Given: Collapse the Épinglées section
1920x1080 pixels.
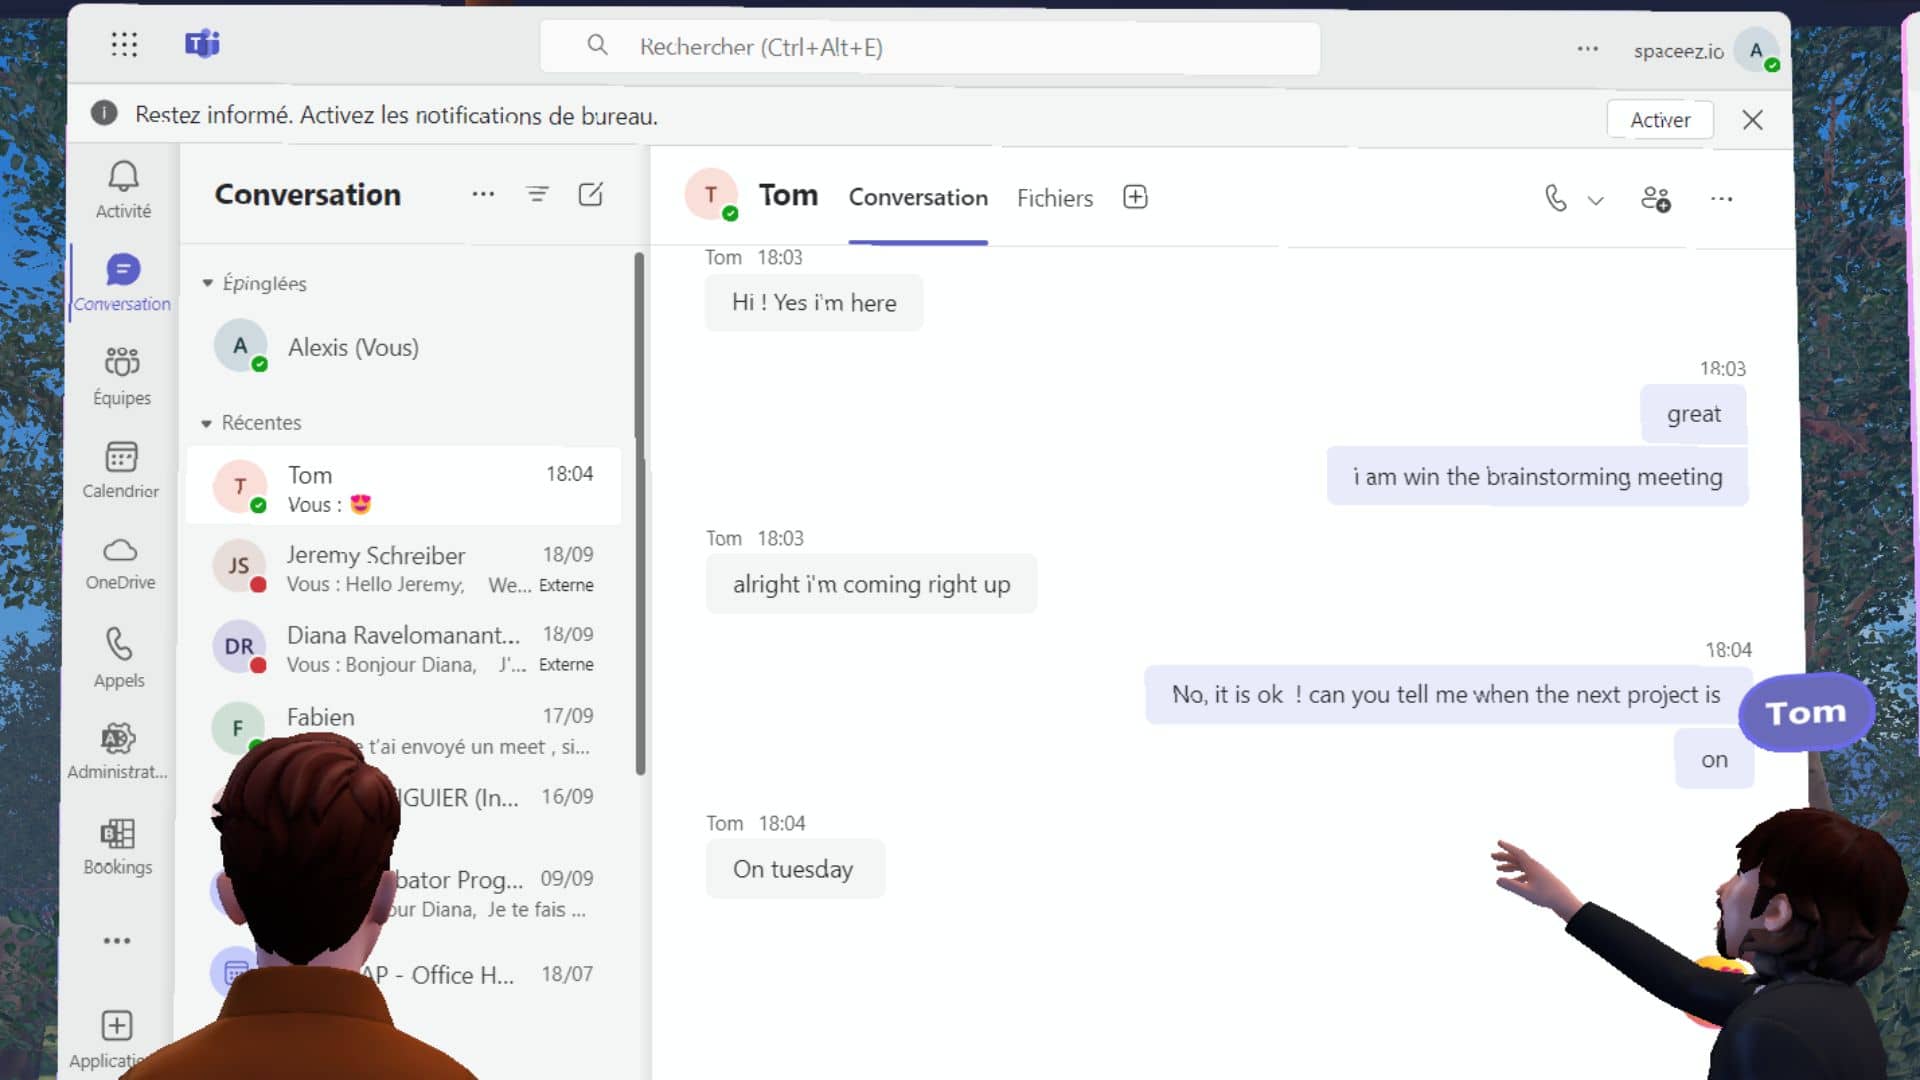Looking at the screenshot, I should coord(207,284).
